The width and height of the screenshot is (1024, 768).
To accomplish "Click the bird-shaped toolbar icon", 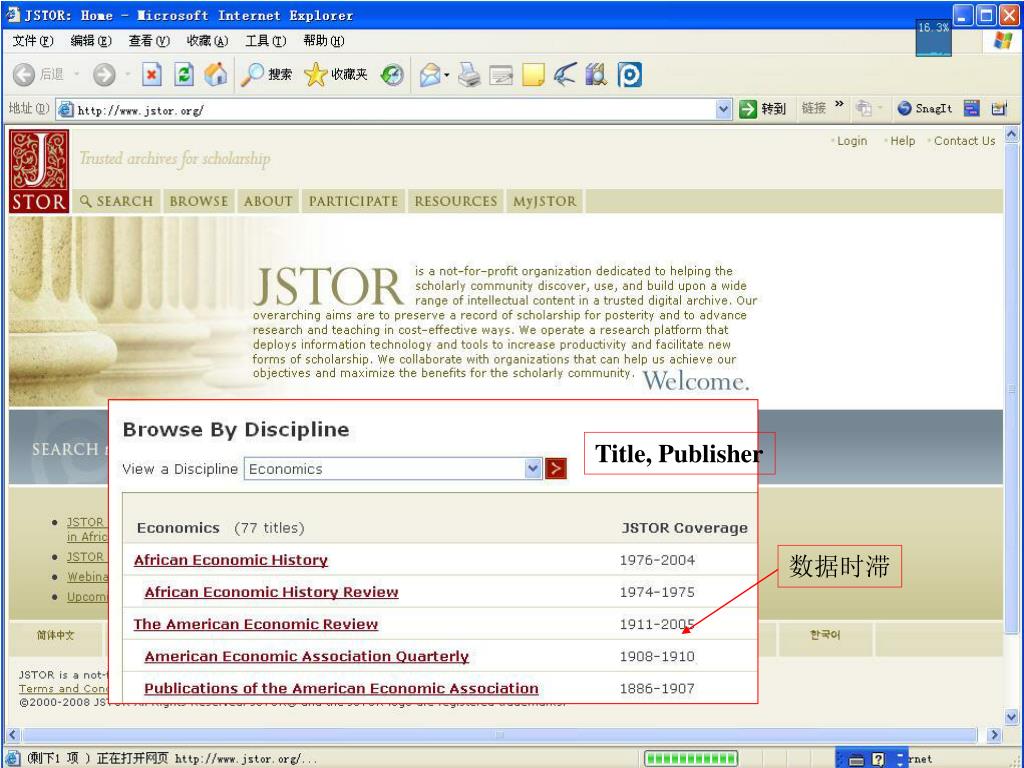I will (x=565, y=74).
